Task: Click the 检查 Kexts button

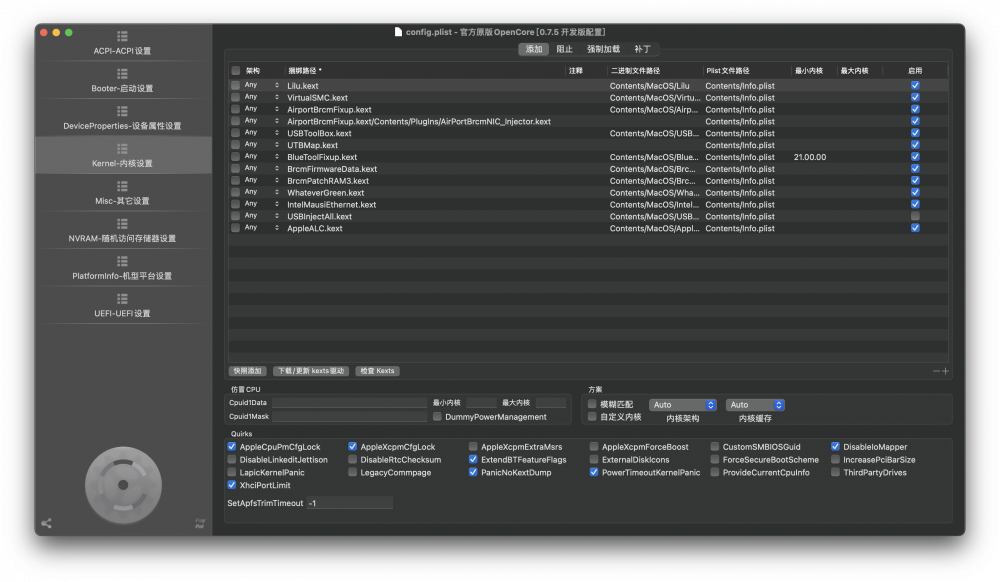Action: [x=378, y=371]
